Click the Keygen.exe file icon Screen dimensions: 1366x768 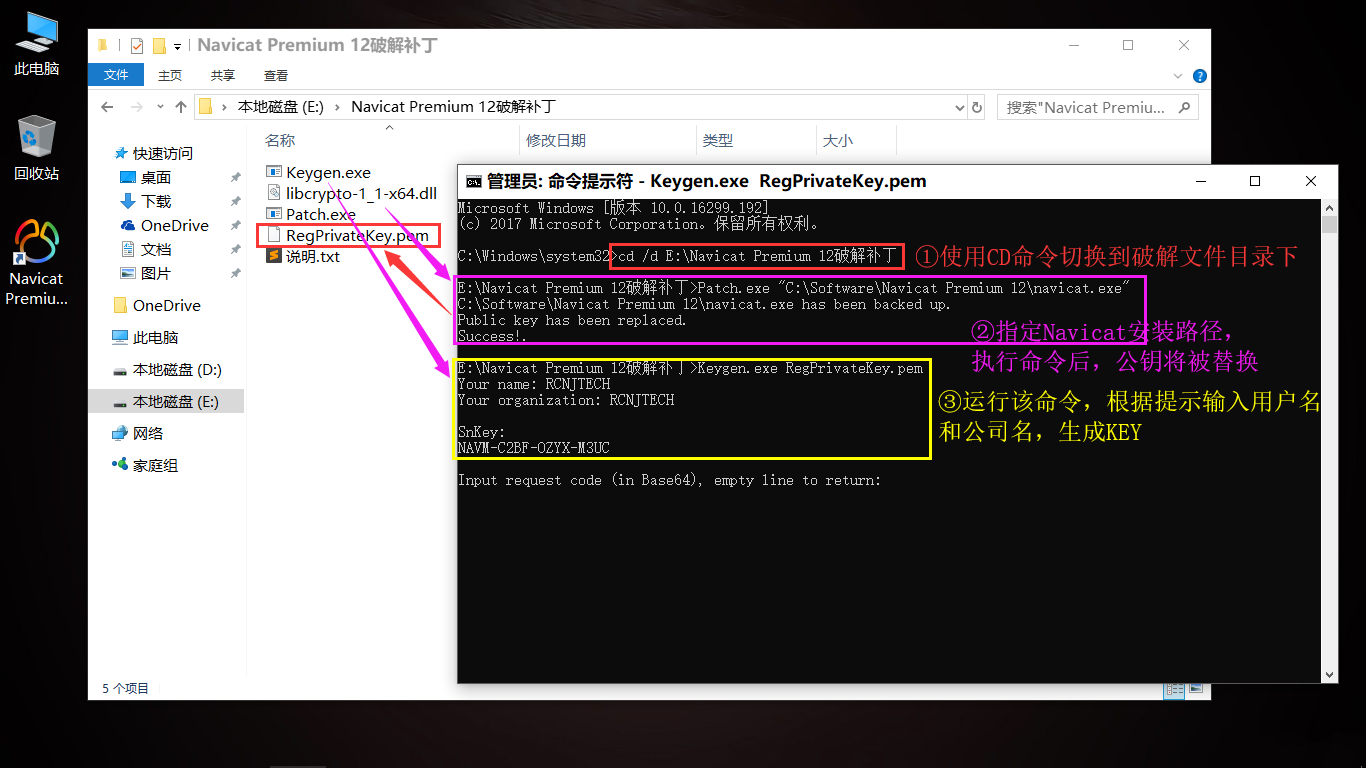[x=275, y=172]
